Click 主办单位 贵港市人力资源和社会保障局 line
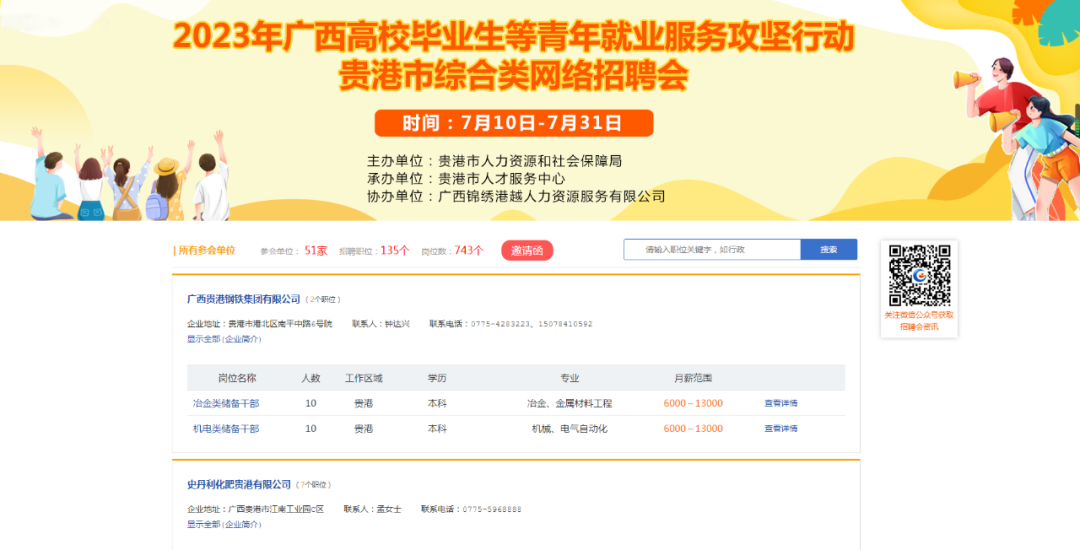The height and width of the screenshot is (550, 1080). (495, 161)
